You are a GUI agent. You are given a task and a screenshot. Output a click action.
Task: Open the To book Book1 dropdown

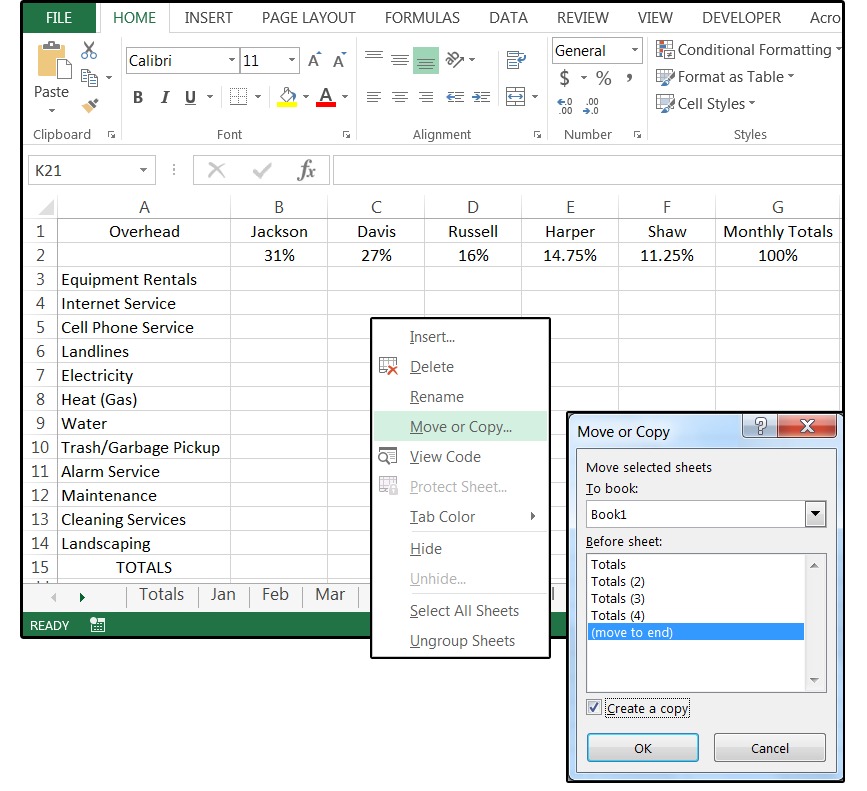(x=816, y=514)
